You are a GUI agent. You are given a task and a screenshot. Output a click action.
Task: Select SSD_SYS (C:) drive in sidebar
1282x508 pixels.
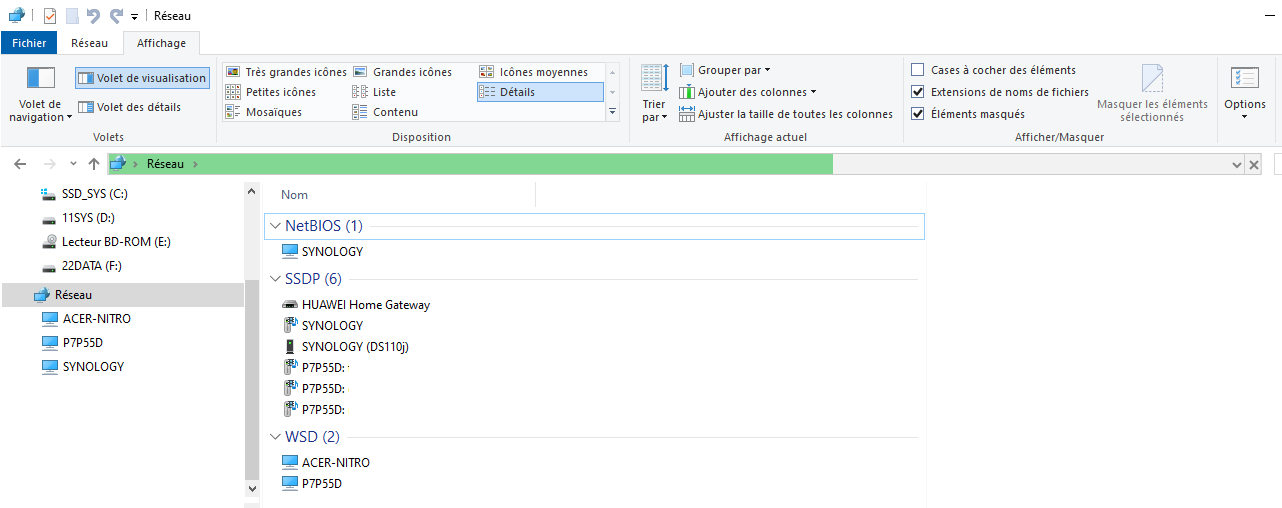point(94,194)
